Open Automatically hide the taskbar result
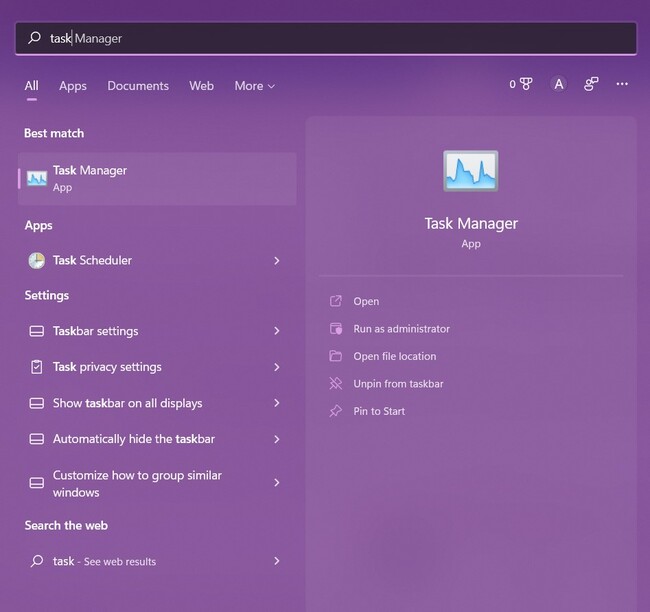Screen dimensions: 650x612 (x=157, y=439)
